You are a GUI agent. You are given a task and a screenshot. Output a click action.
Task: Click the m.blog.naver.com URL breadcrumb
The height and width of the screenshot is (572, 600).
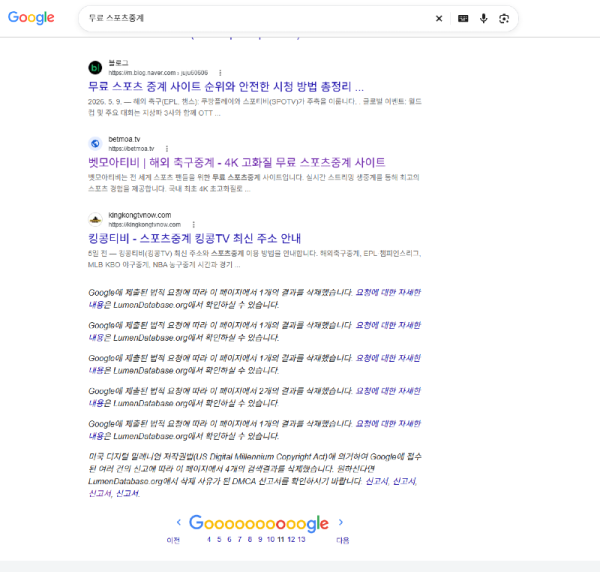(x=158, y=73)
